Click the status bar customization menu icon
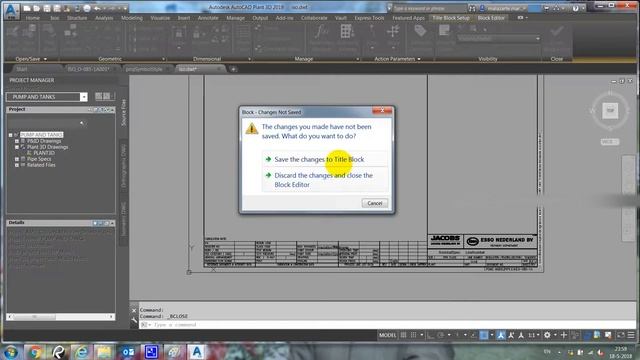Image resolution: width=640 pixels, height=360 pixels. coord(631,335)
